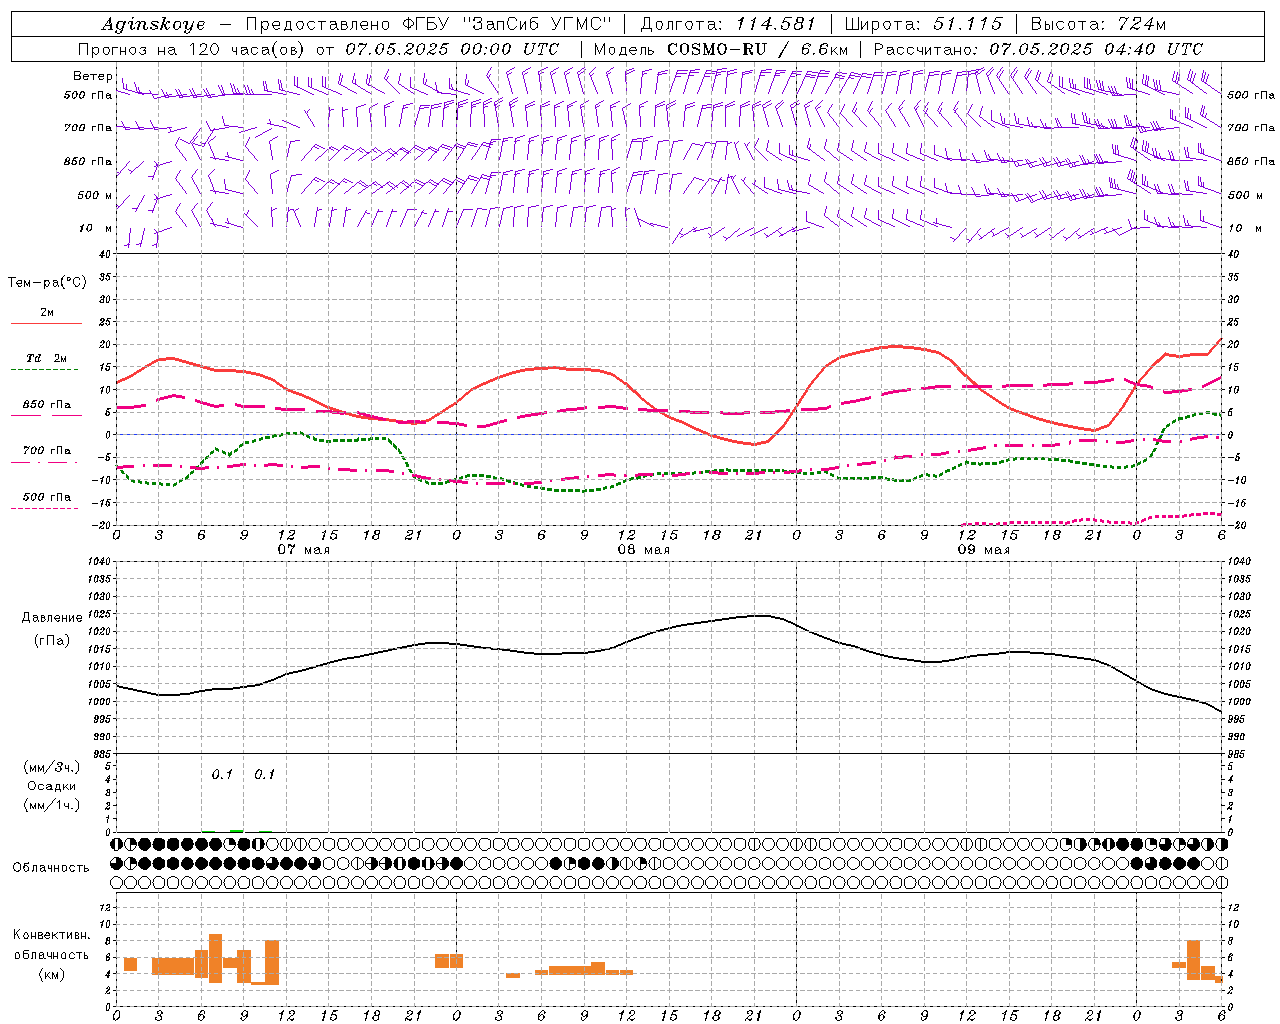Click the (км) unit under convective cloudiness
1280x1024 pixels.
[x=51, y=974]
